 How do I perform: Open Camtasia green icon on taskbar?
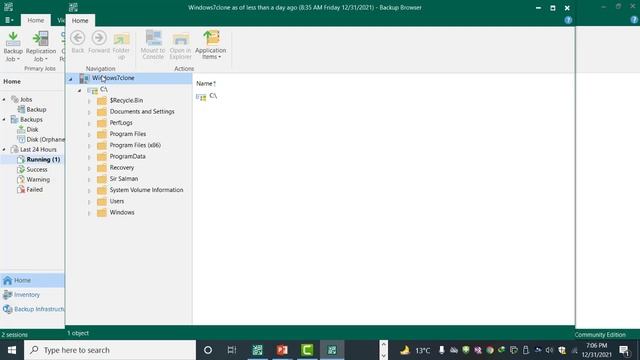point(307,350)
